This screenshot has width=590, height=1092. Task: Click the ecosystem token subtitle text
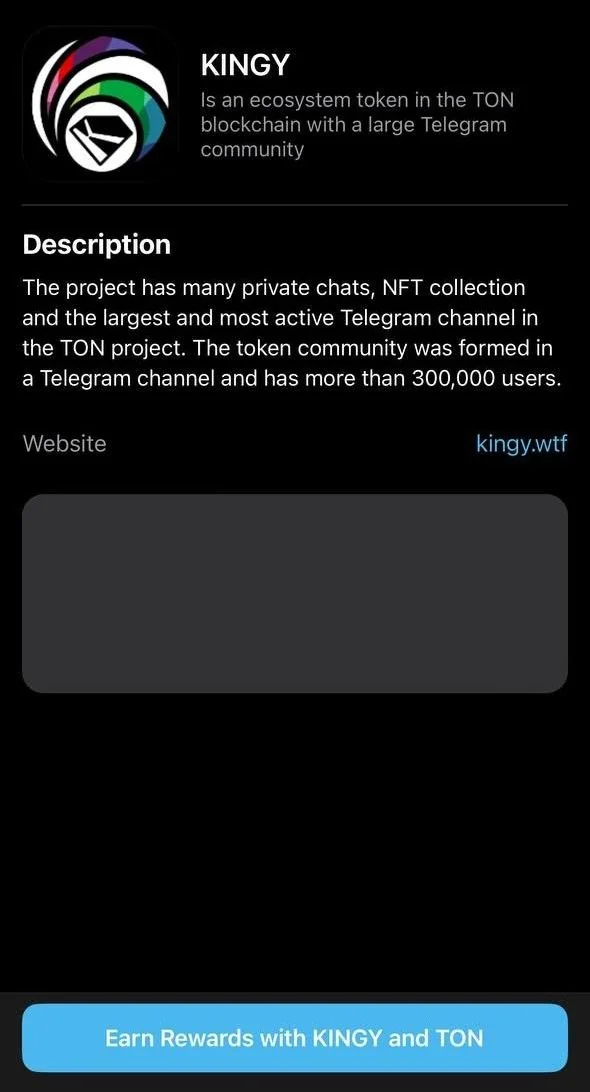pyautogui.click(x=357, y=125)
